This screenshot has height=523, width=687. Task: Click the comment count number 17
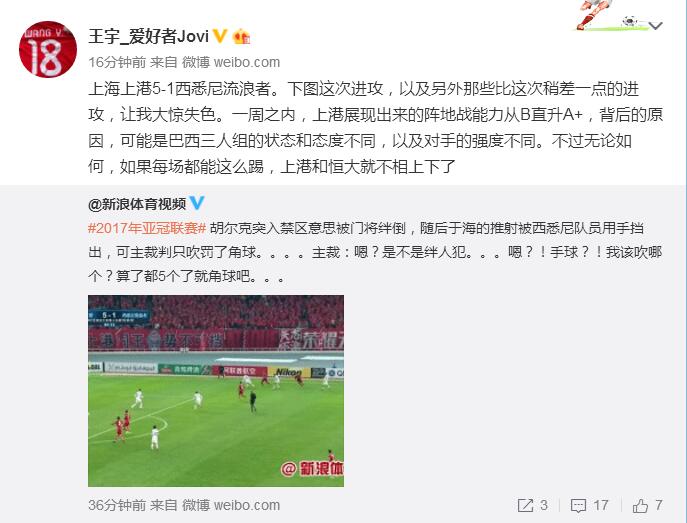pyautogui.click(x=601, y=505)
